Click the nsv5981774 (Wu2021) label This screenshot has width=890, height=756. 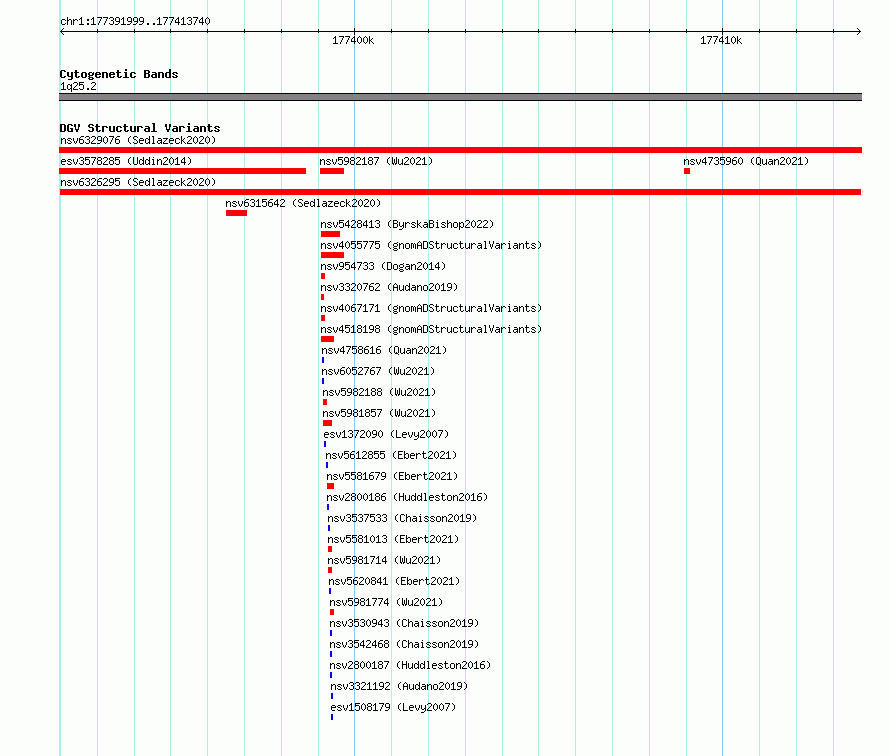[386, 602]
